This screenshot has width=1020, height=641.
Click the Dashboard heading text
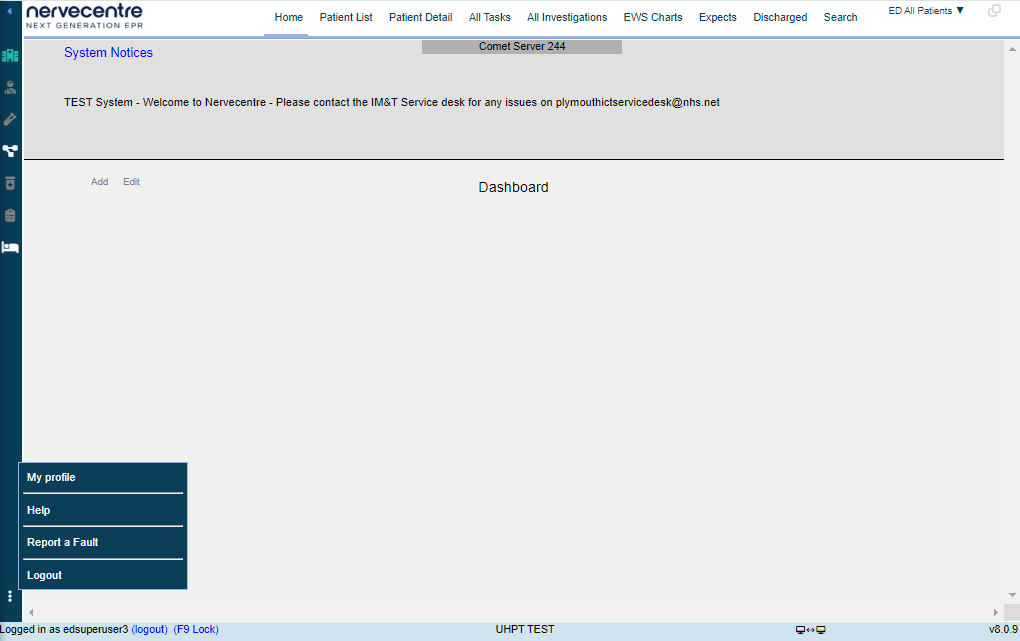coord(513,187)
